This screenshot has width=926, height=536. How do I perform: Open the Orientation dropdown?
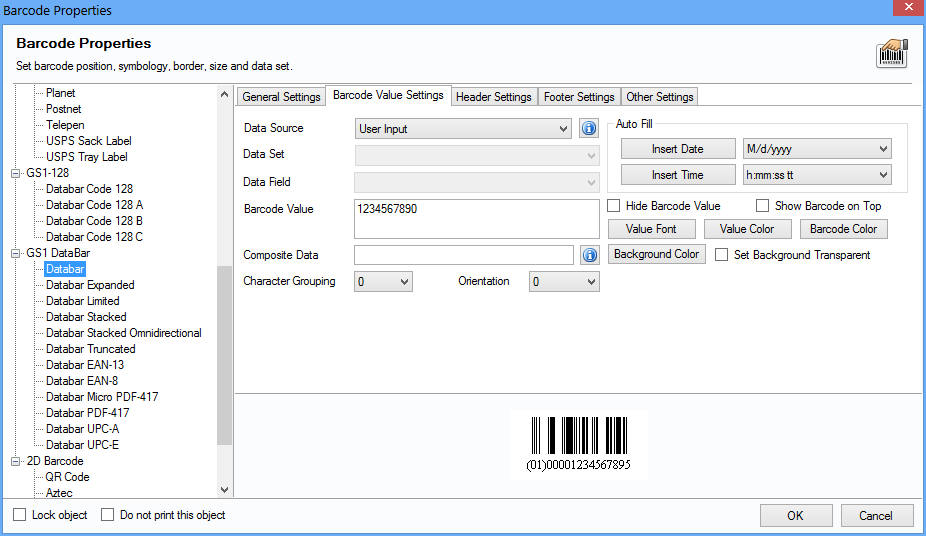click(x=564, y=282)
